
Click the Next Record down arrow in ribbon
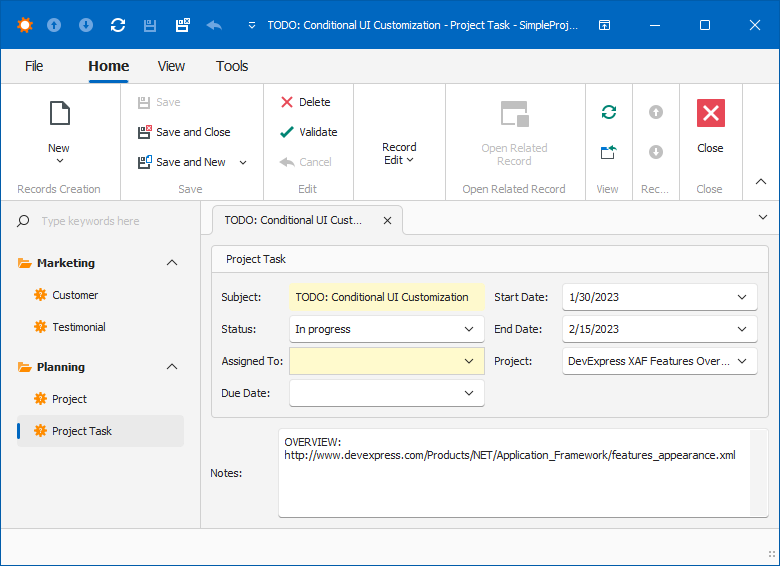[656, 152]
